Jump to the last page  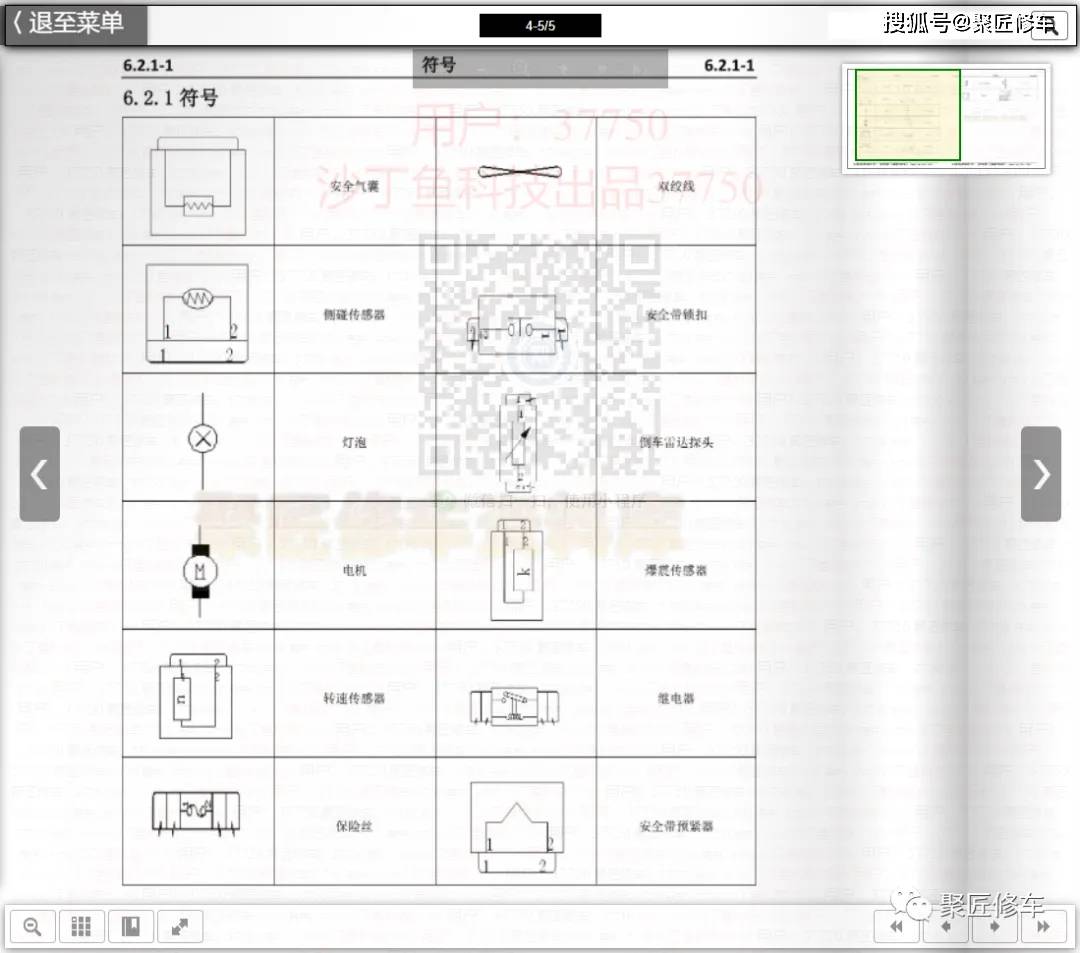click(x=1043, y=926)
